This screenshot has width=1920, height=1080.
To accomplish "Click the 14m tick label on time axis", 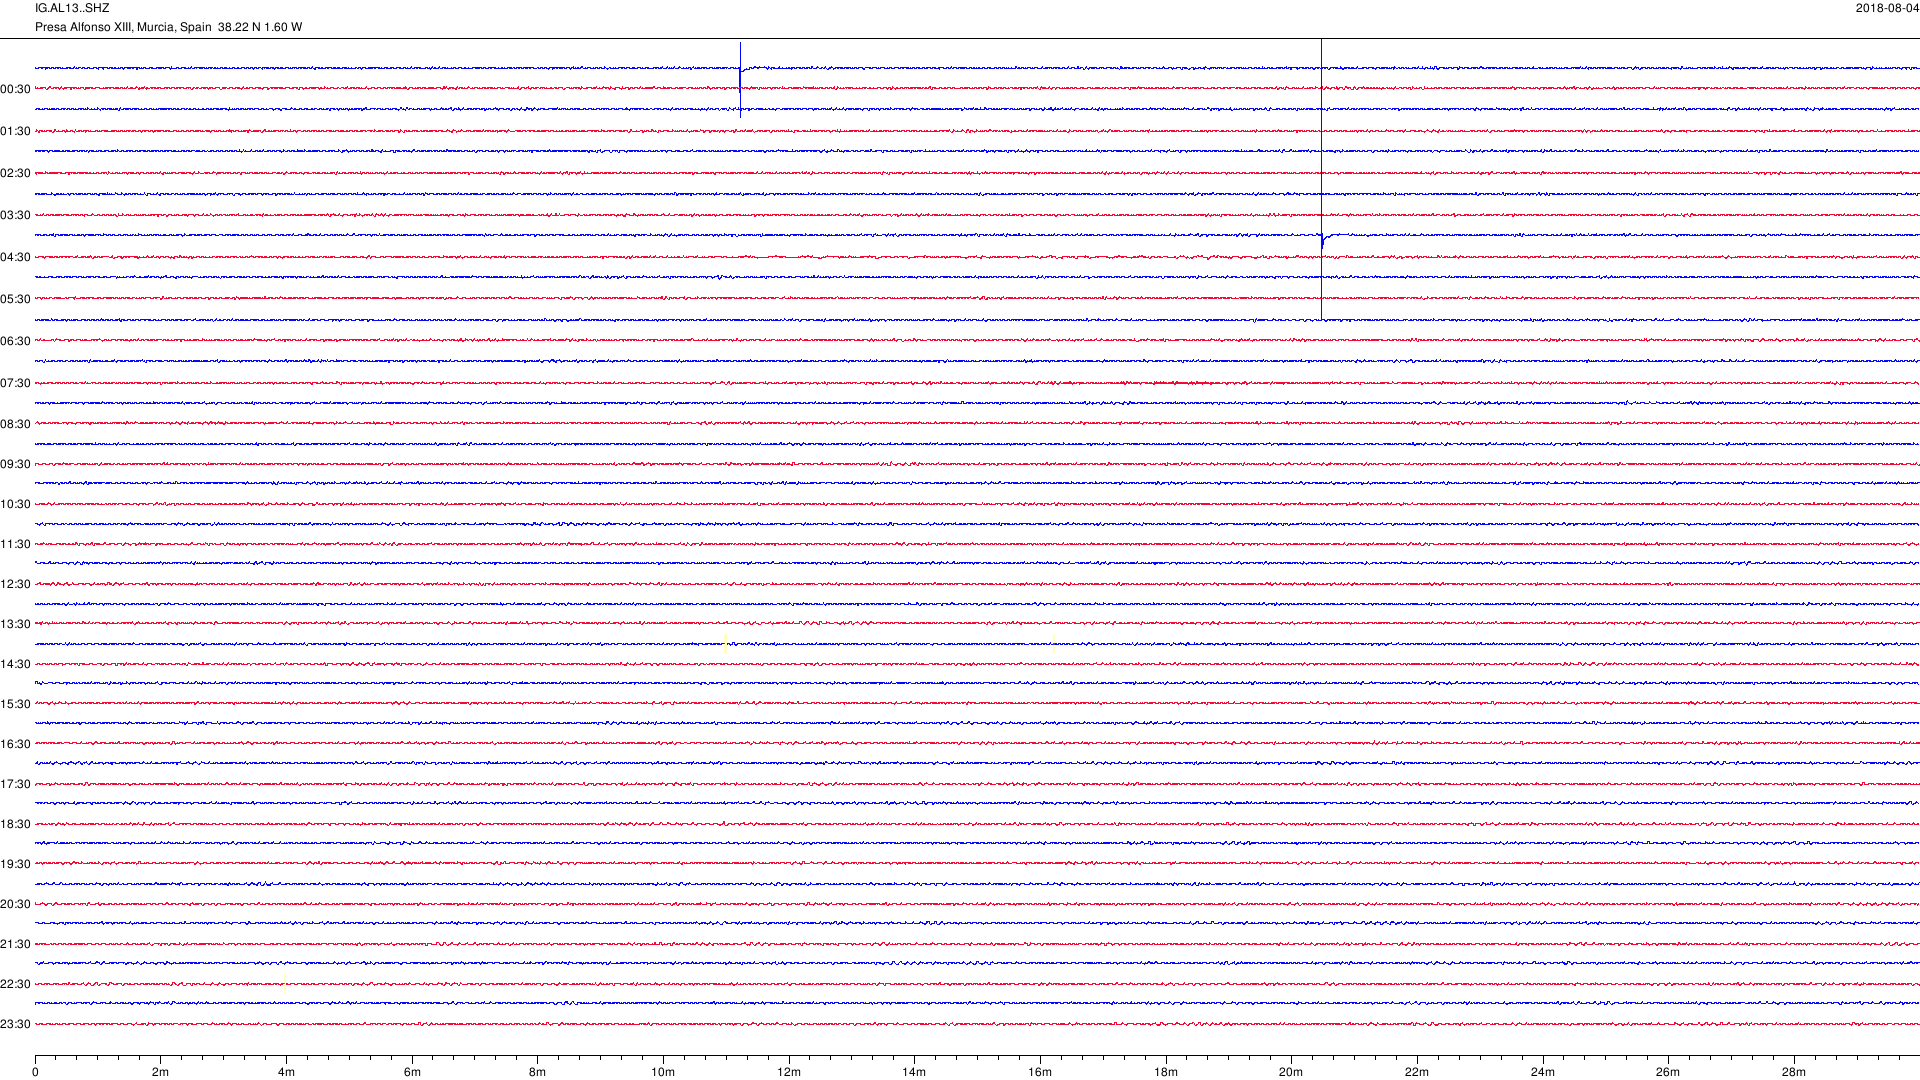I will 914,1072.
